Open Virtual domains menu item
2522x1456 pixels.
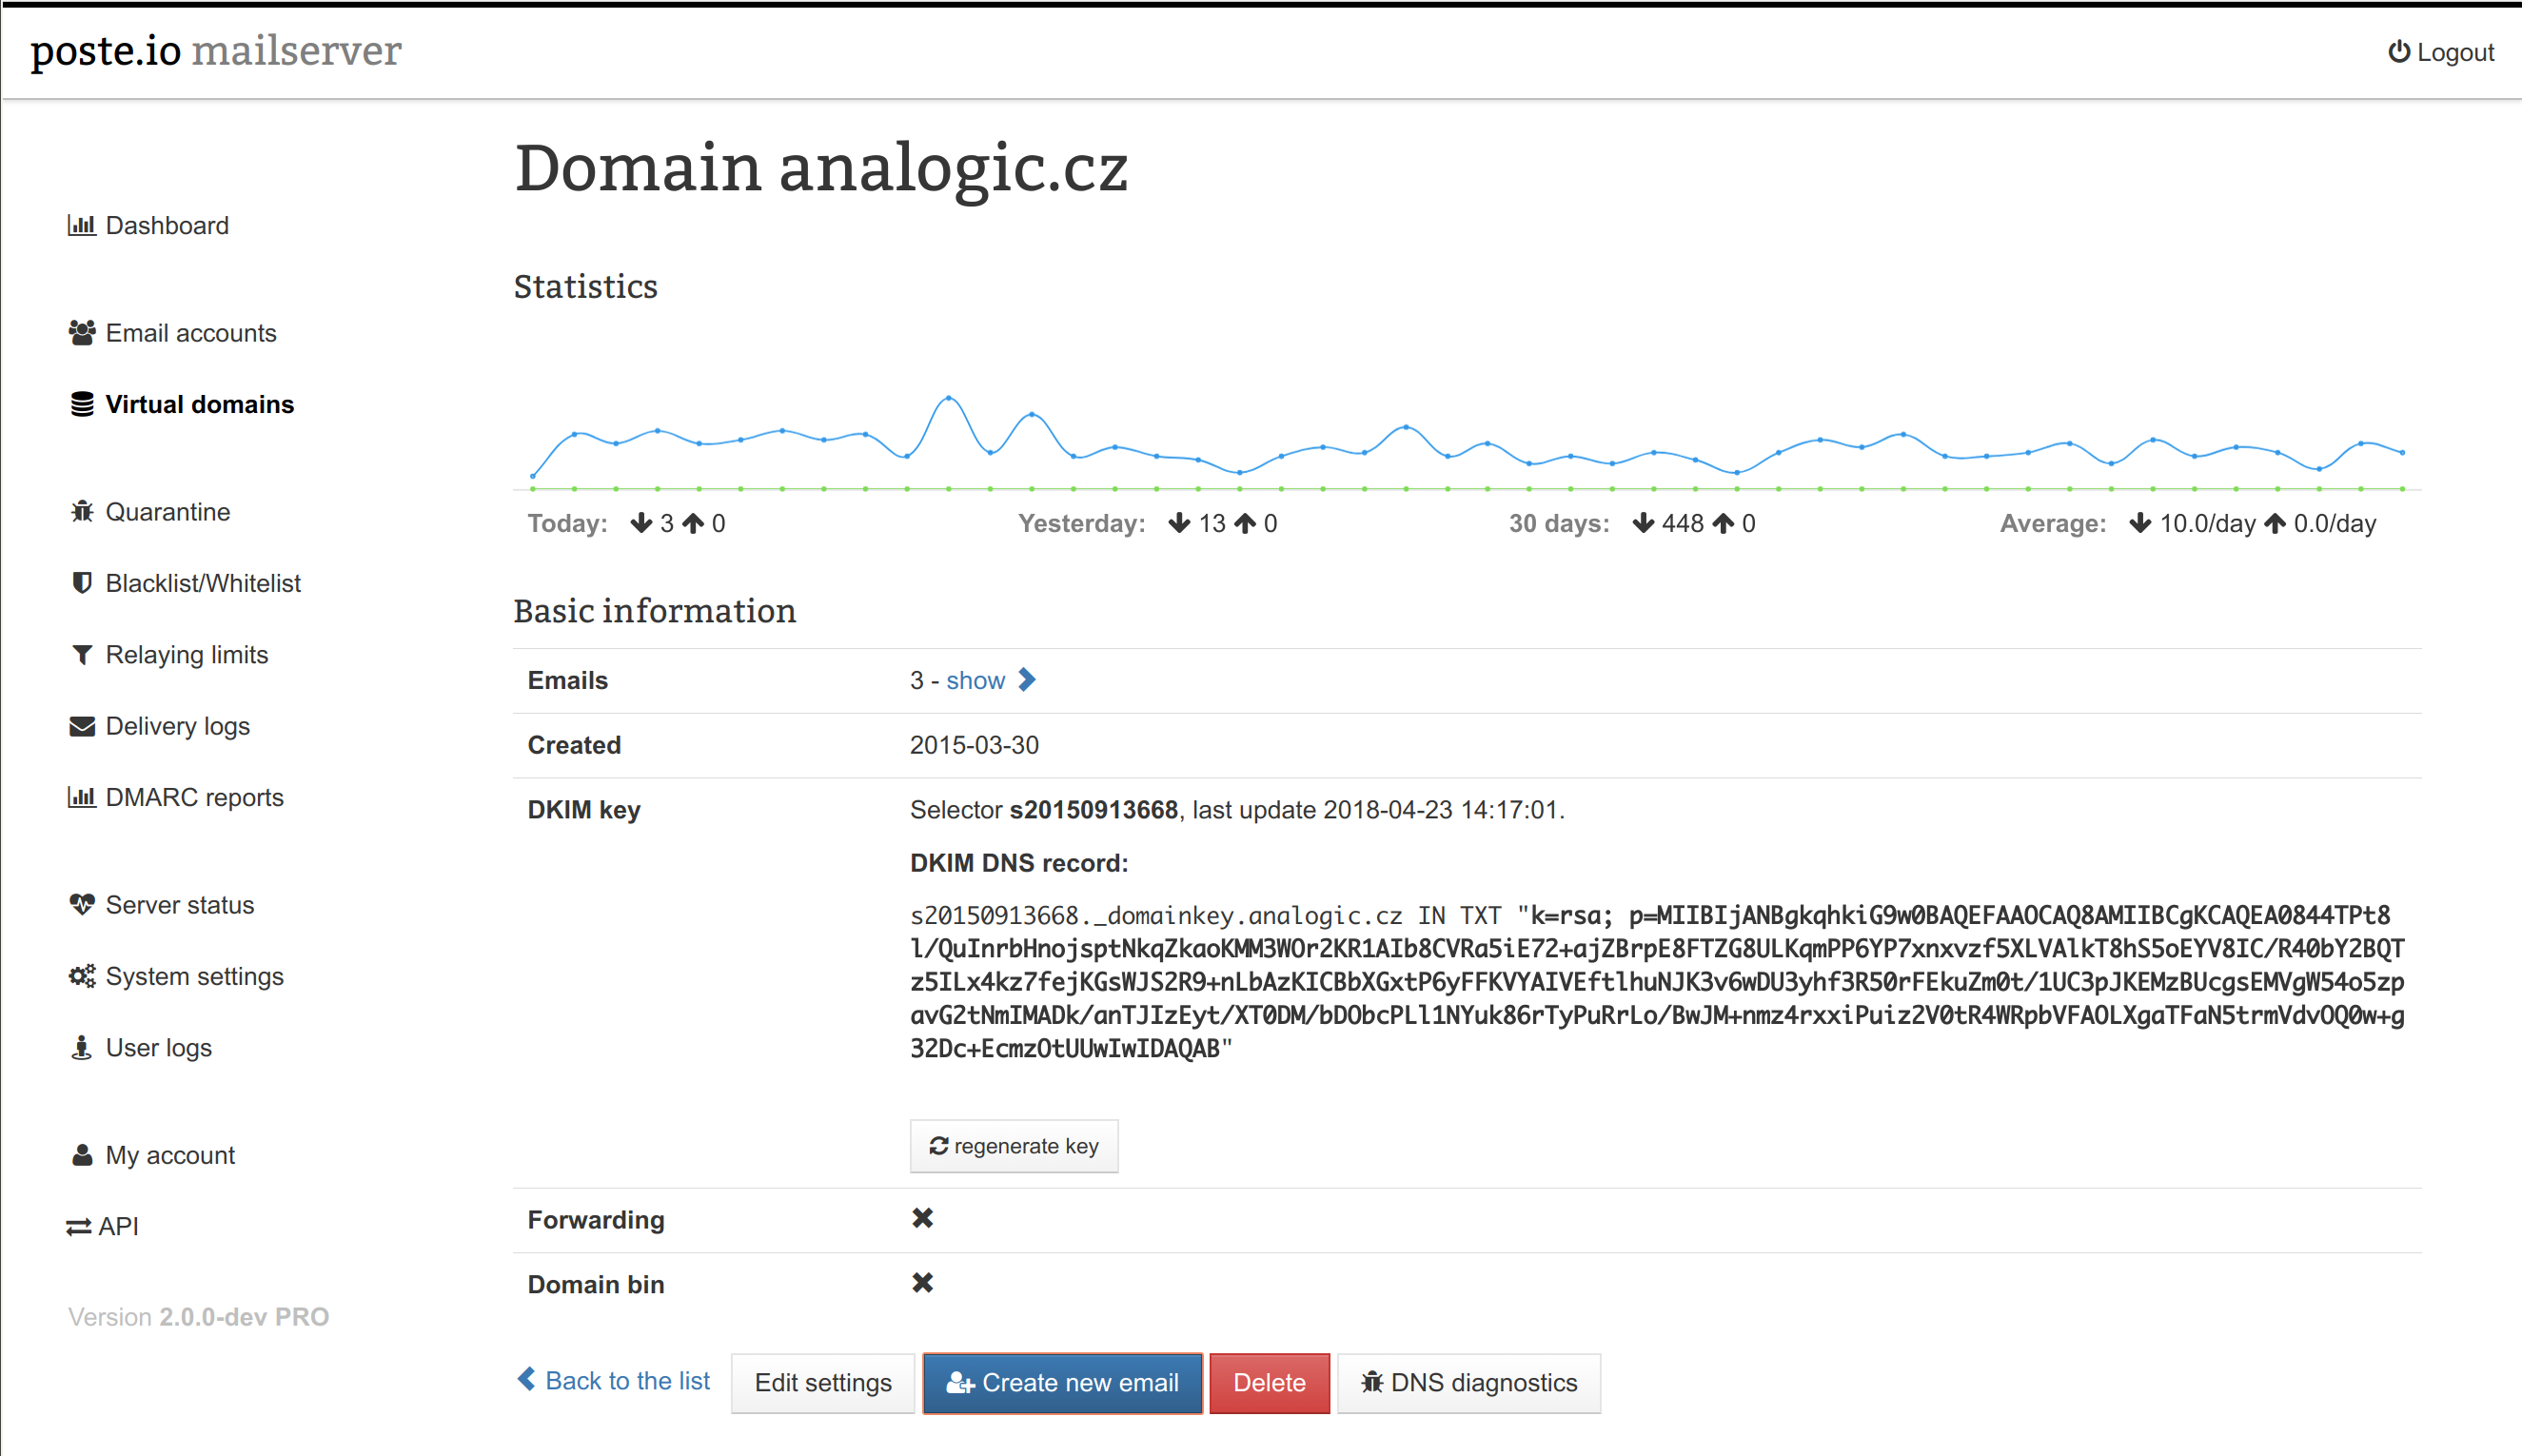199,405
